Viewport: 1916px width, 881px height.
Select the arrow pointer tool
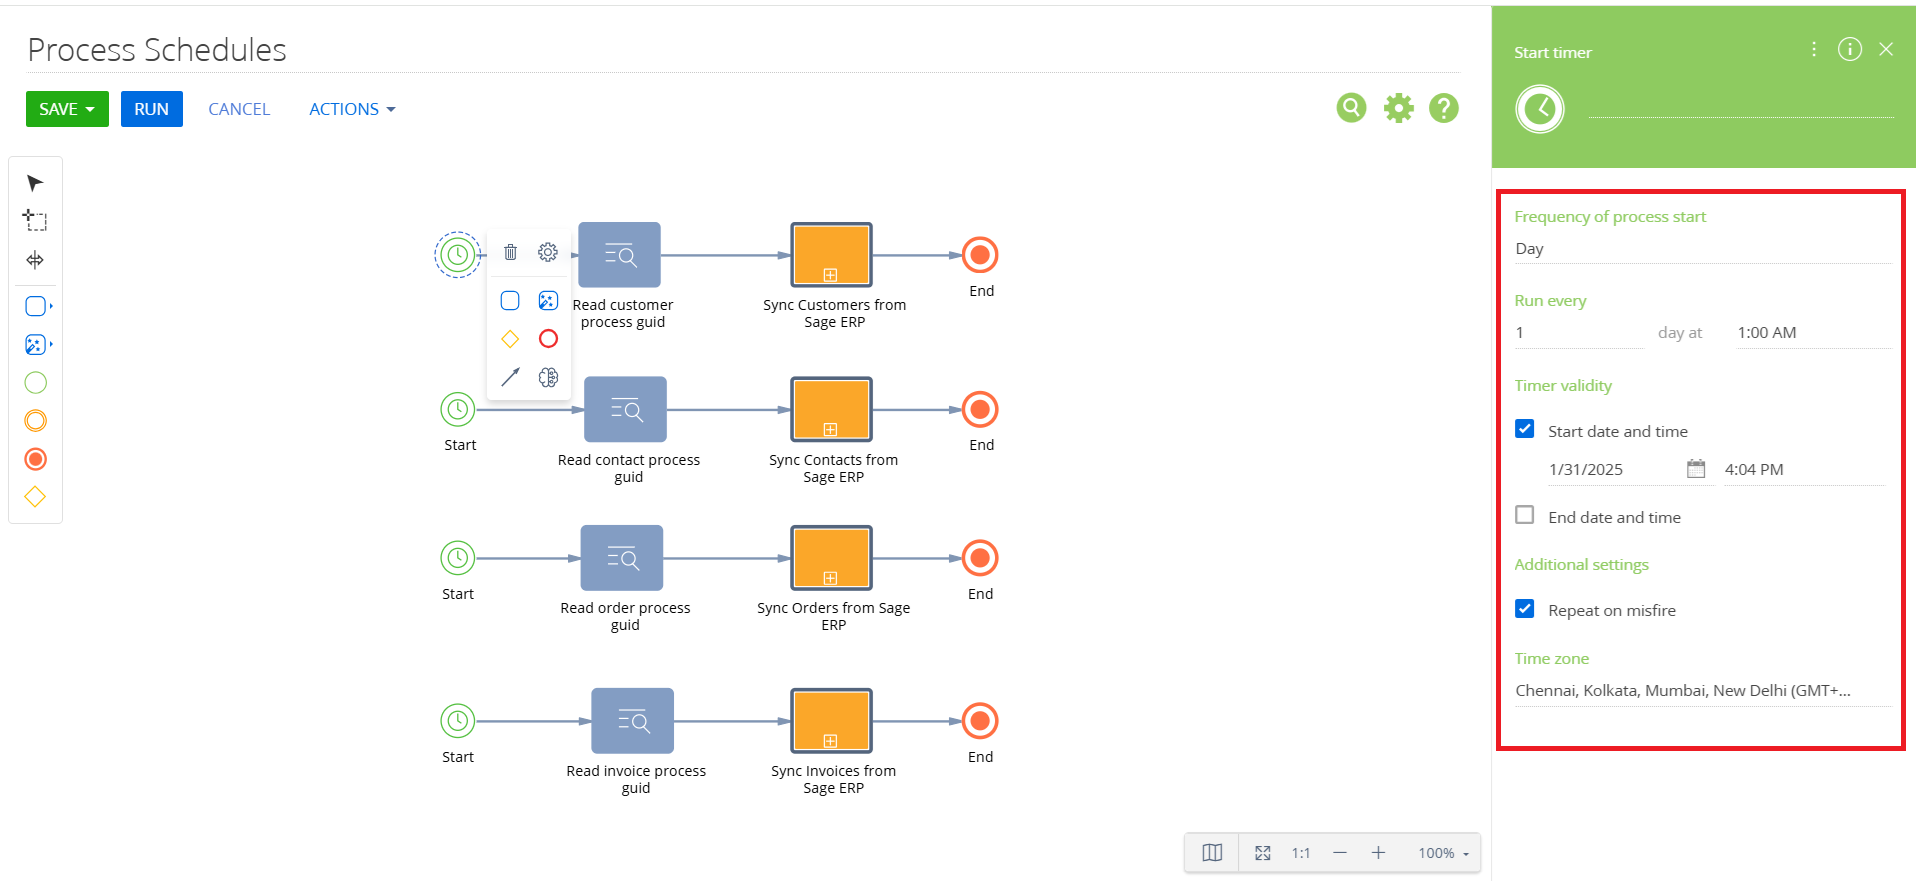click(x=35, y=183)
